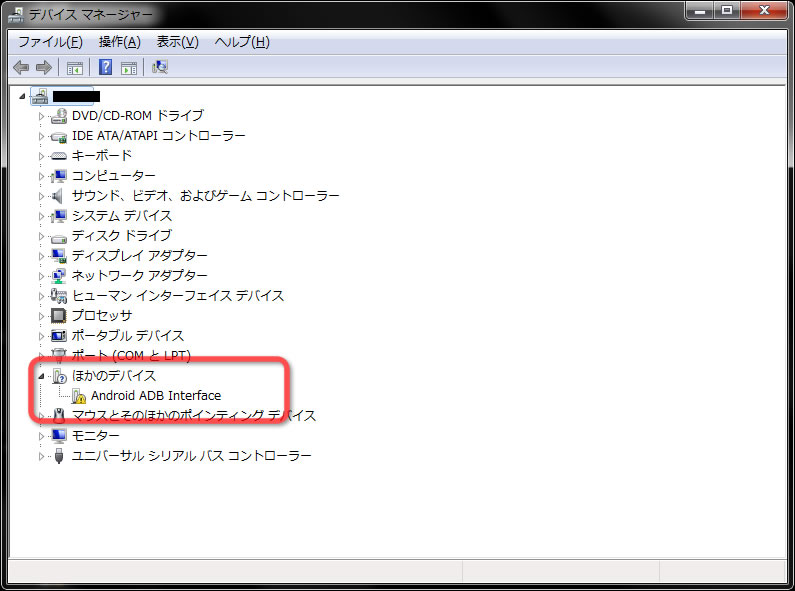
Task: Expand キーボード category
Action: [x=42, y=156]
